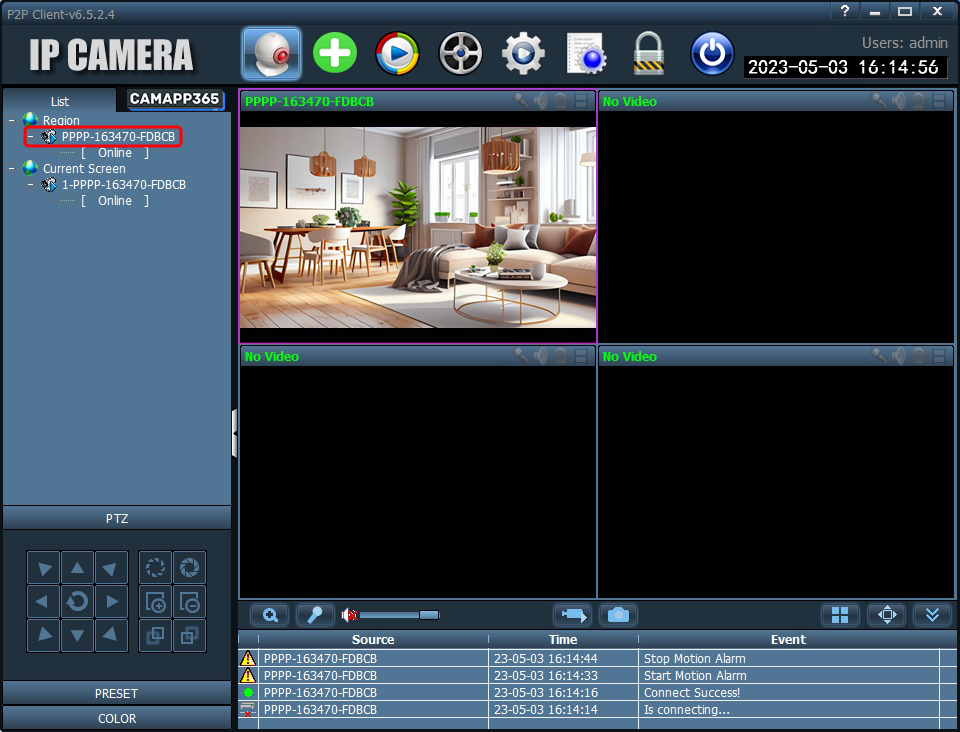The height and width of the screenshot is (732, 960).
Task: Toggle microphone on bottom-left No Video pane
Action: [521, 356]
